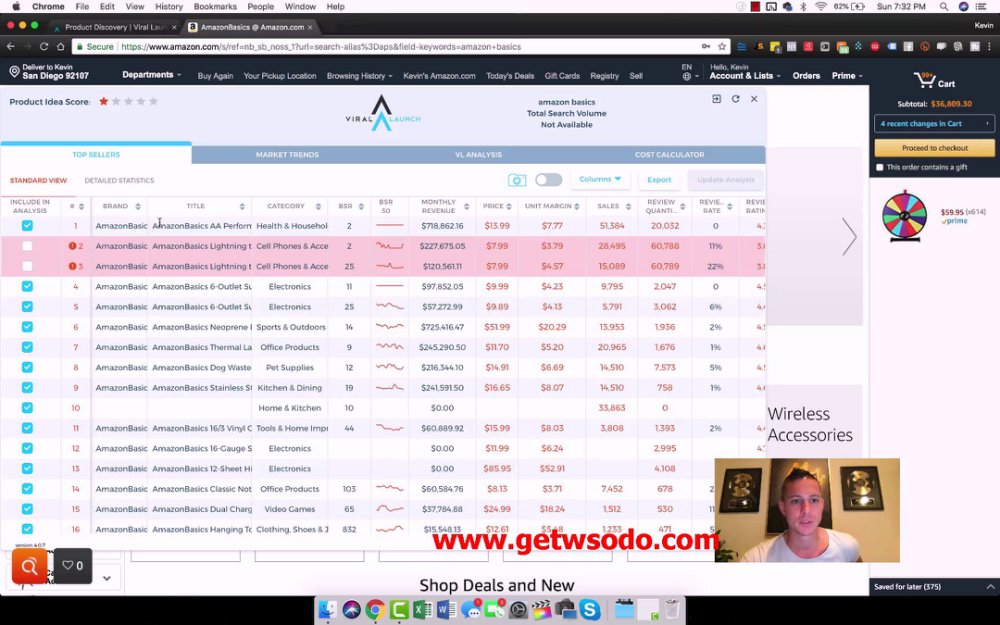Uncheck include in analysis for row 1

point(27,225)
